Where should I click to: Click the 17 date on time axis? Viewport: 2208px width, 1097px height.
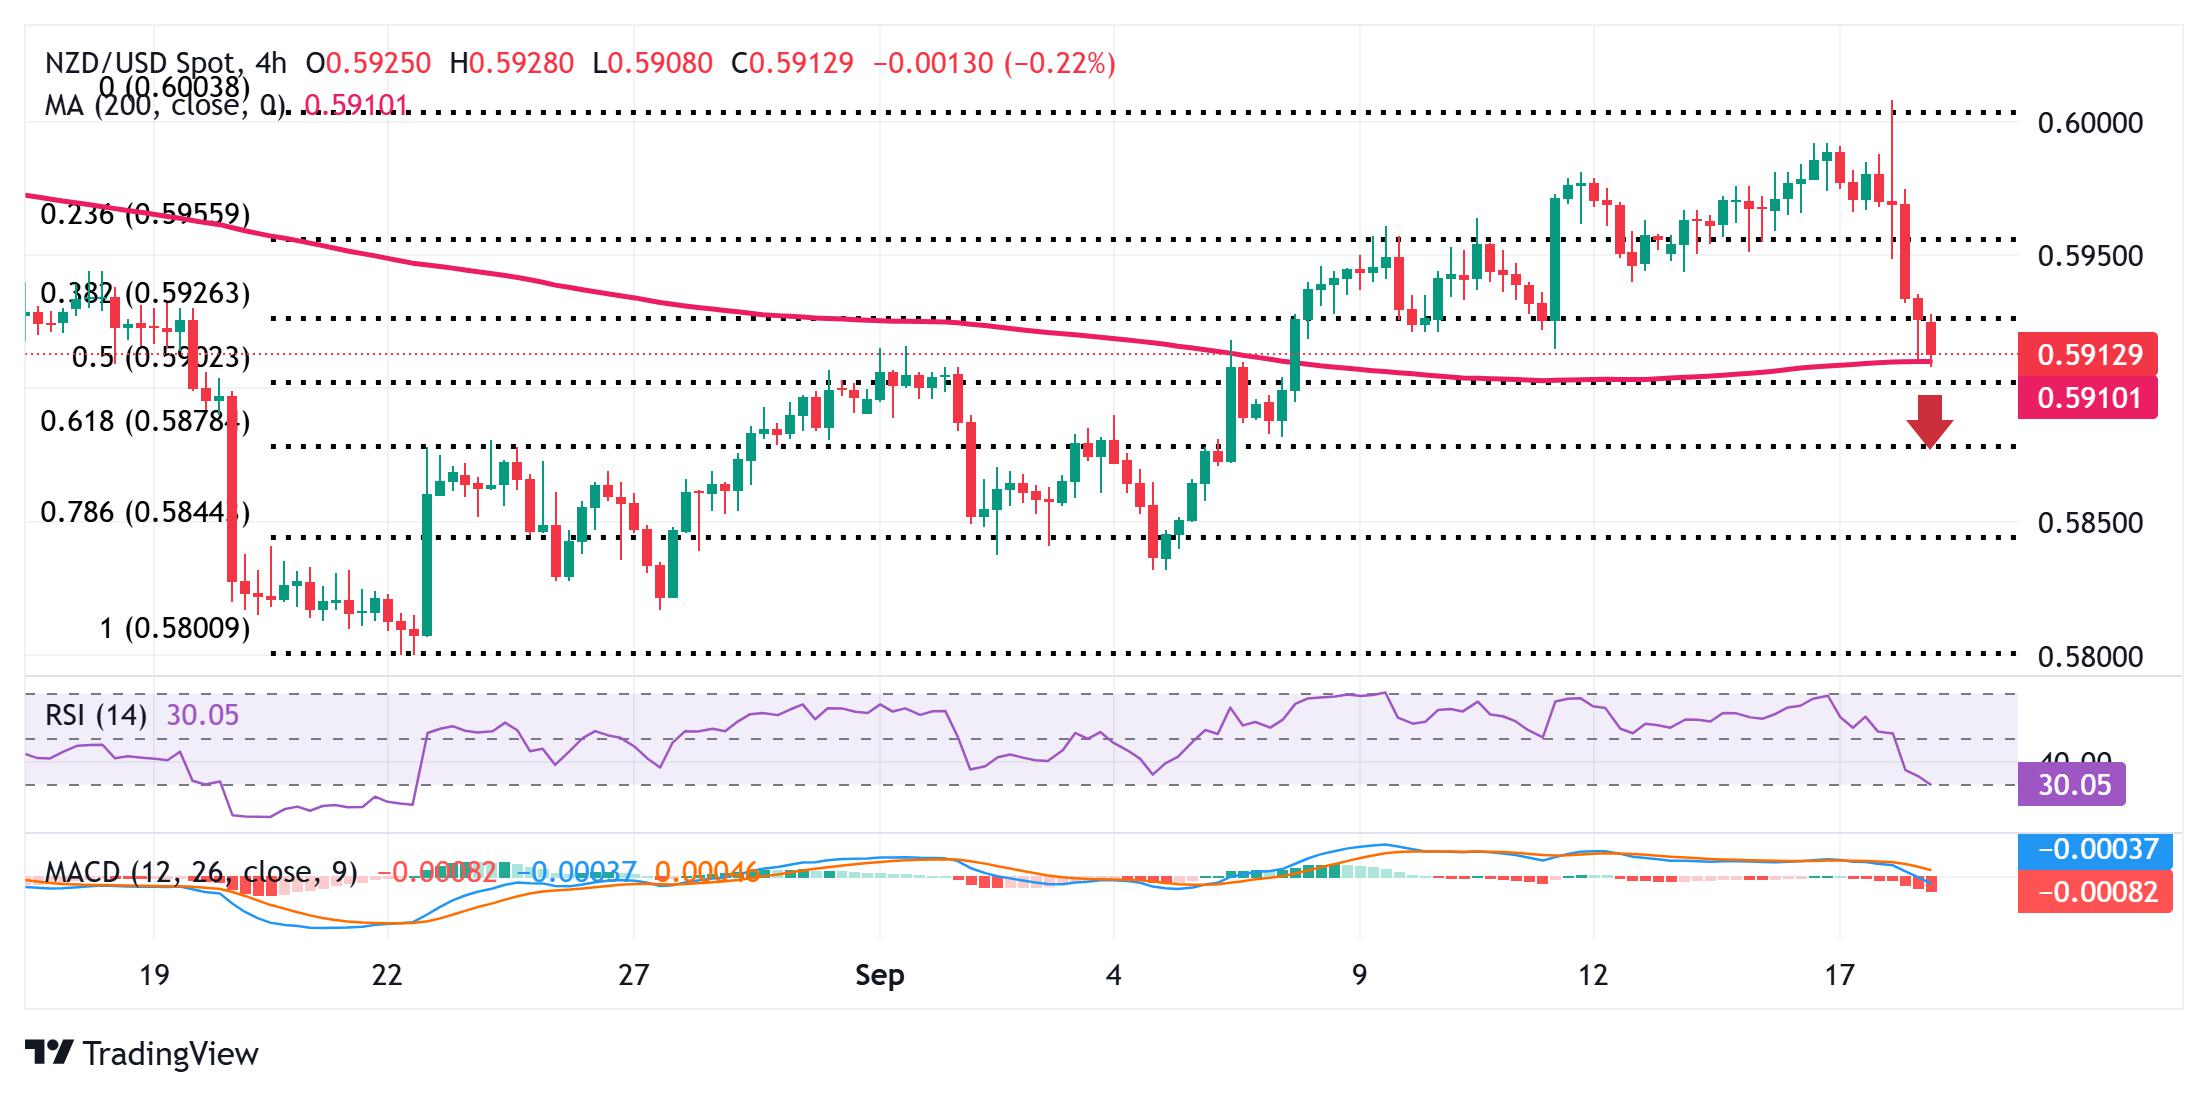tap(1839, 975)
